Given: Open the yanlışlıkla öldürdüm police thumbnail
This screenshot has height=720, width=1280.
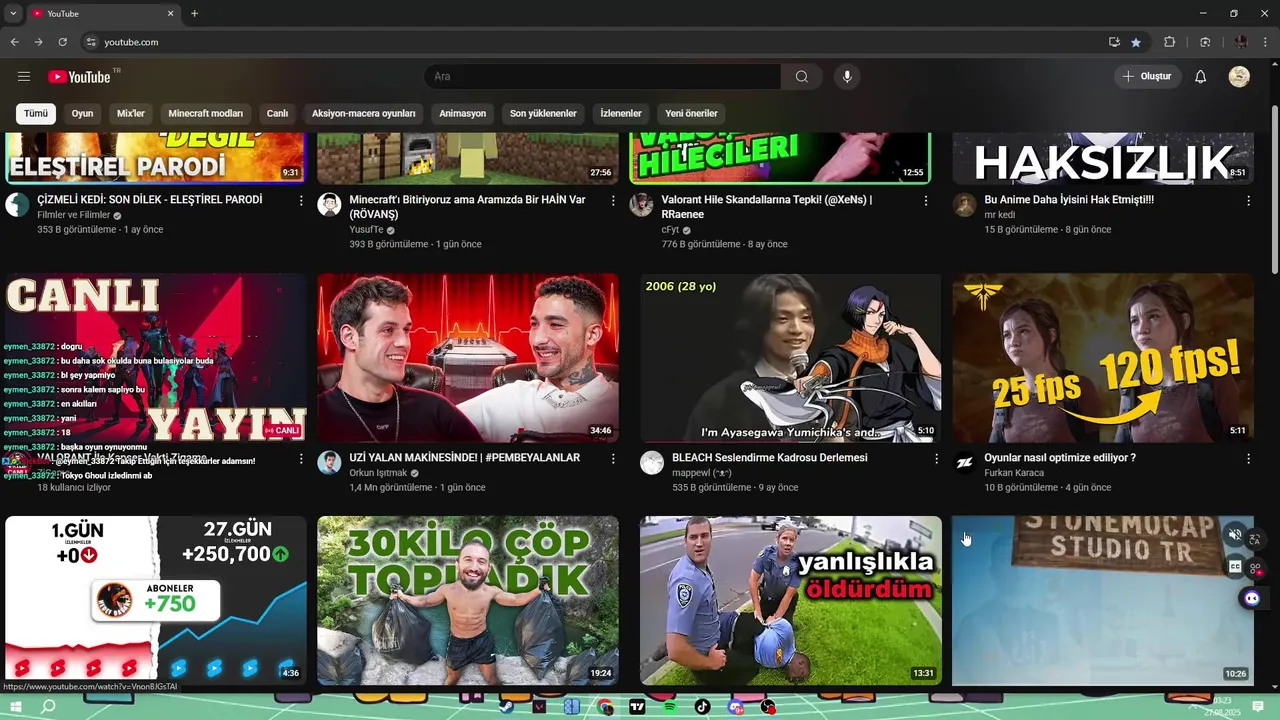Looking at the screenshot, I should [791, 600].
